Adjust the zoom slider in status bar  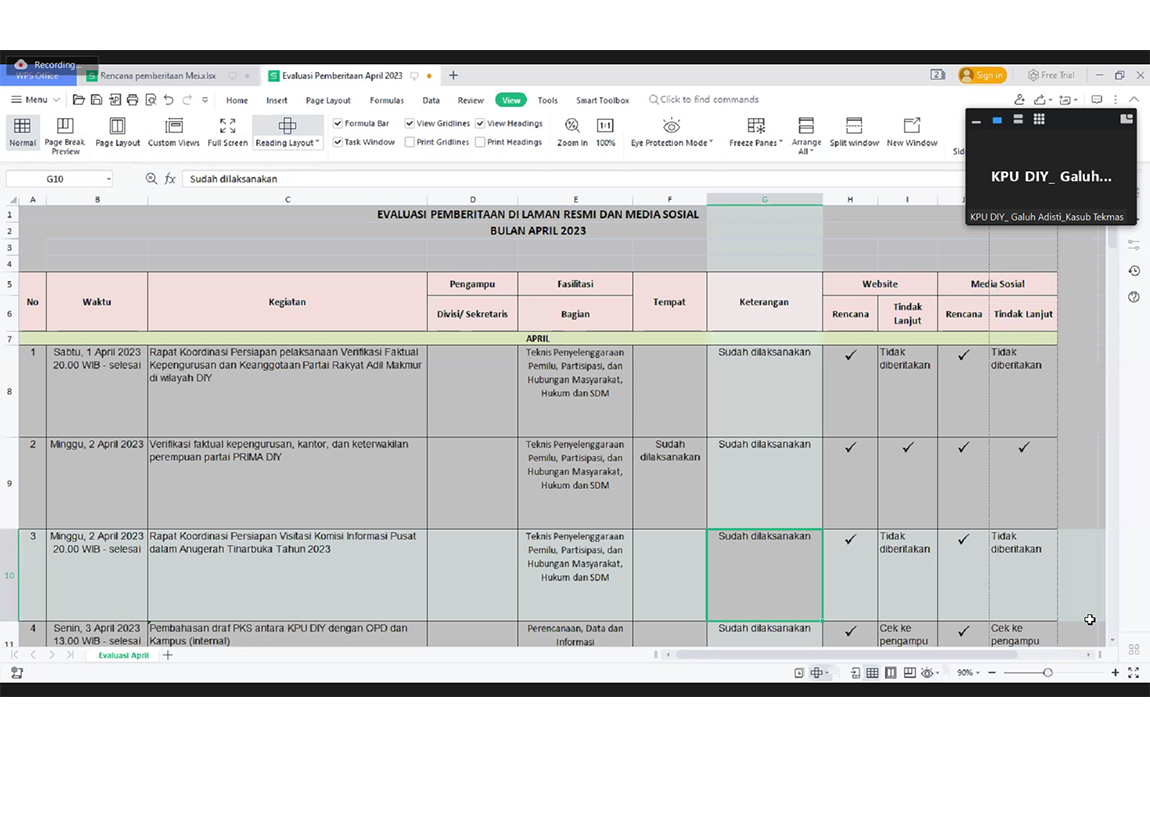tap(1047, 673)
